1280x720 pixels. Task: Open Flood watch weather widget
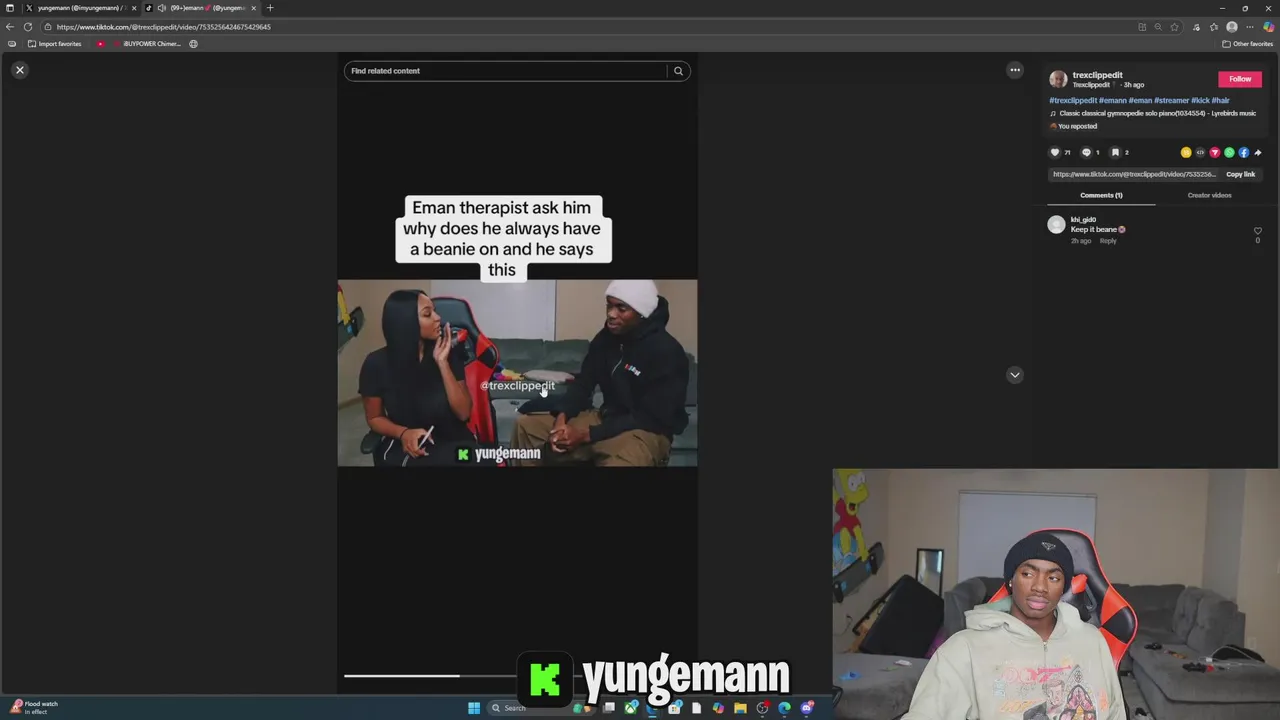pyautogui.click(x=33, y=707)
